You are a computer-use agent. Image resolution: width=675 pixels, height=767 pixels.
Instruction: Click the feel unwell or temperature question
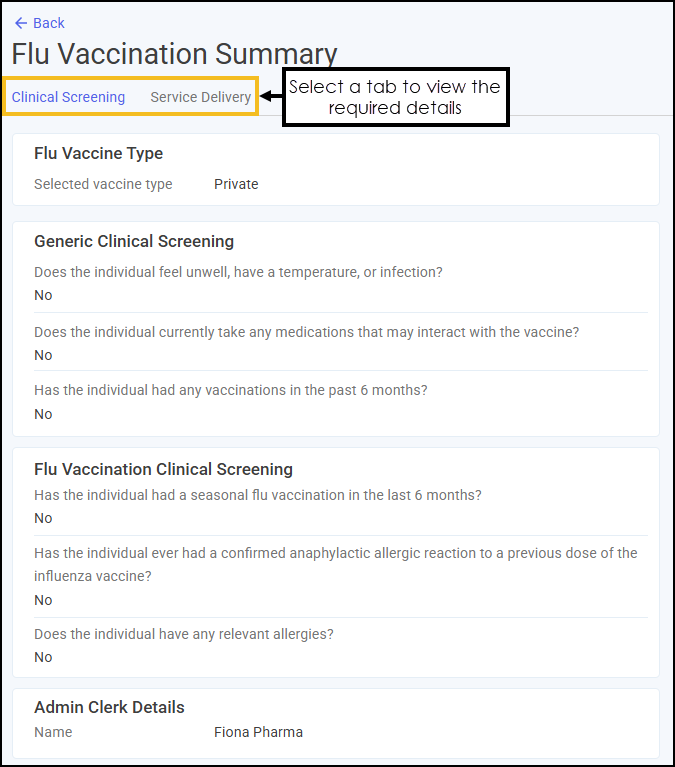tap(238, 272)
